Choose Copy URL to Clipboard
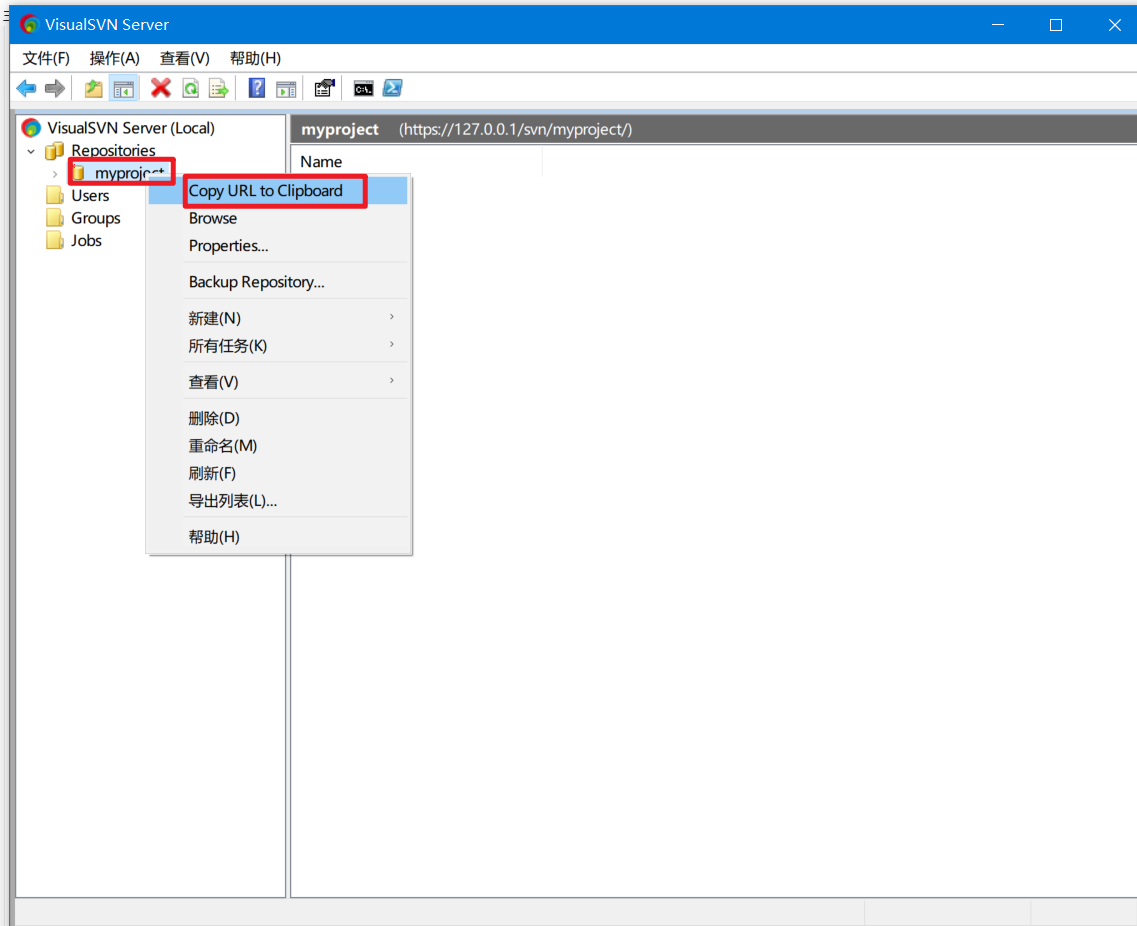This screenshot has width=1137, height=926. (x=278, y=191)
